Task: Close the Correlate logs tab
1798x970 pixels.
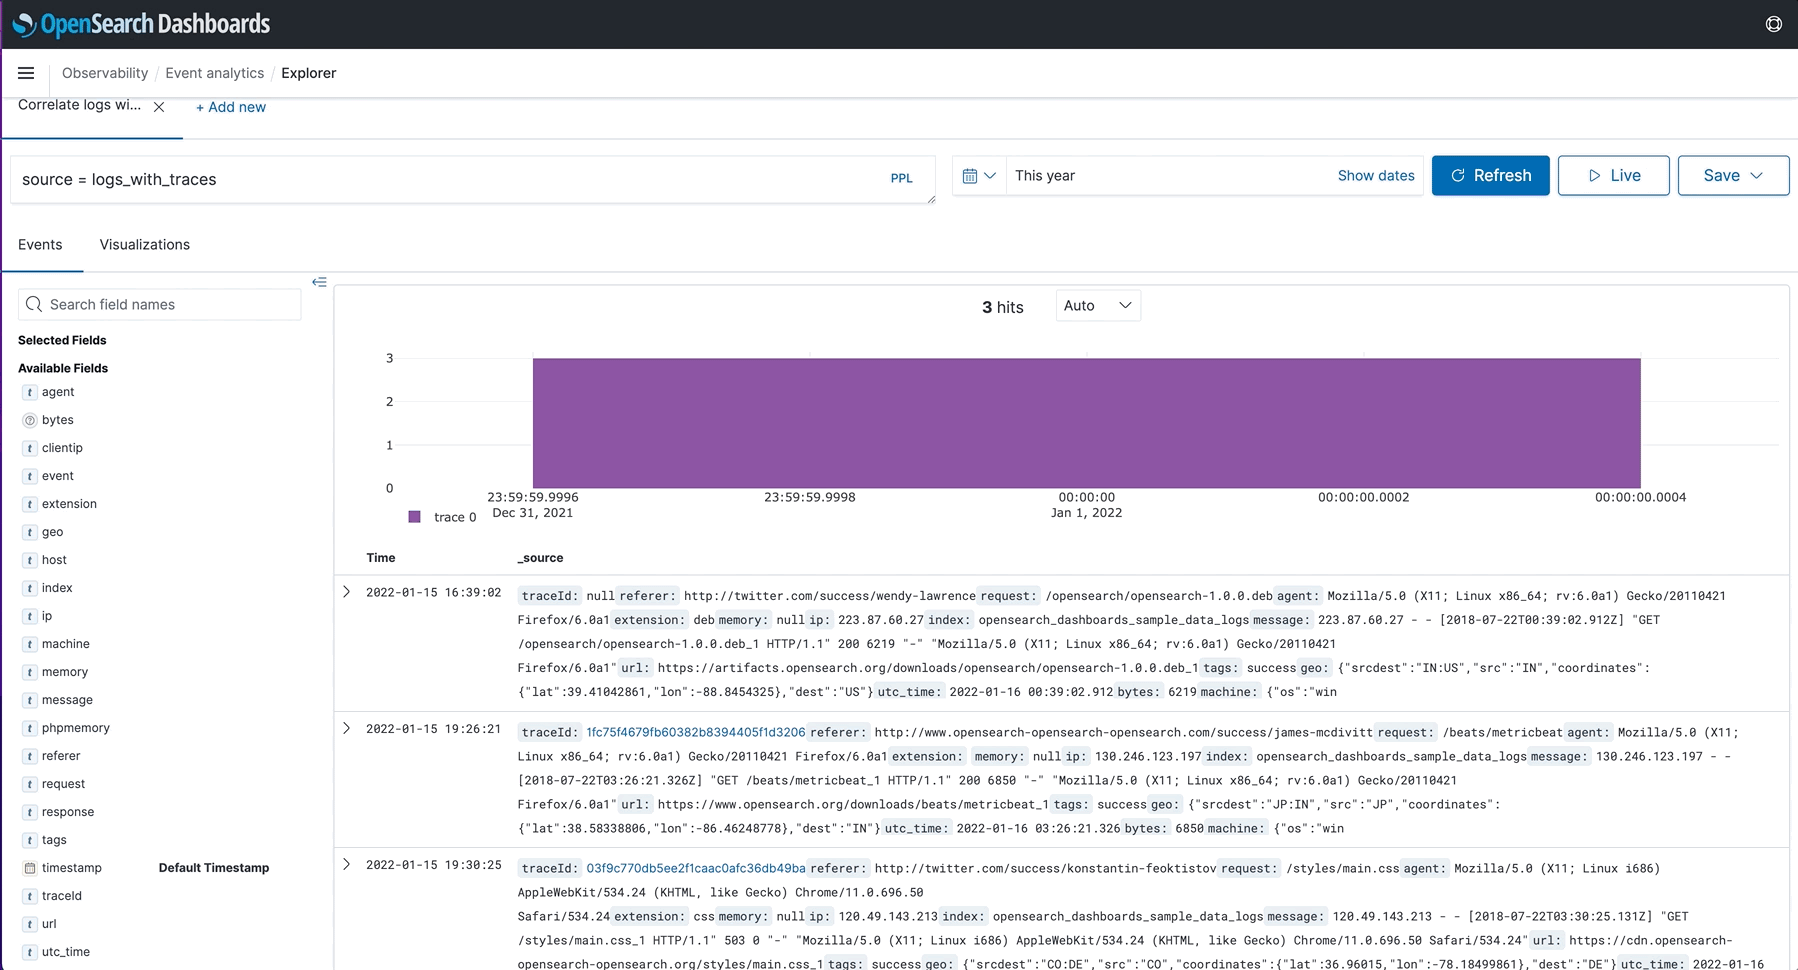Action: pyautogui.click(x=159, y=107)
